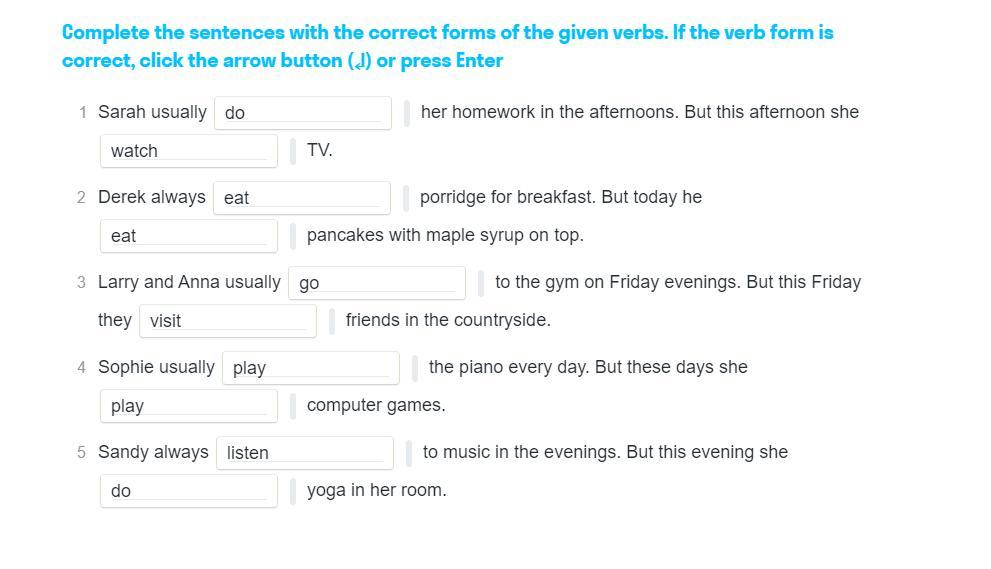Click submit bar before 'computer games'
The height and width of the screenshot is (569, 991).
coord(293,406)
